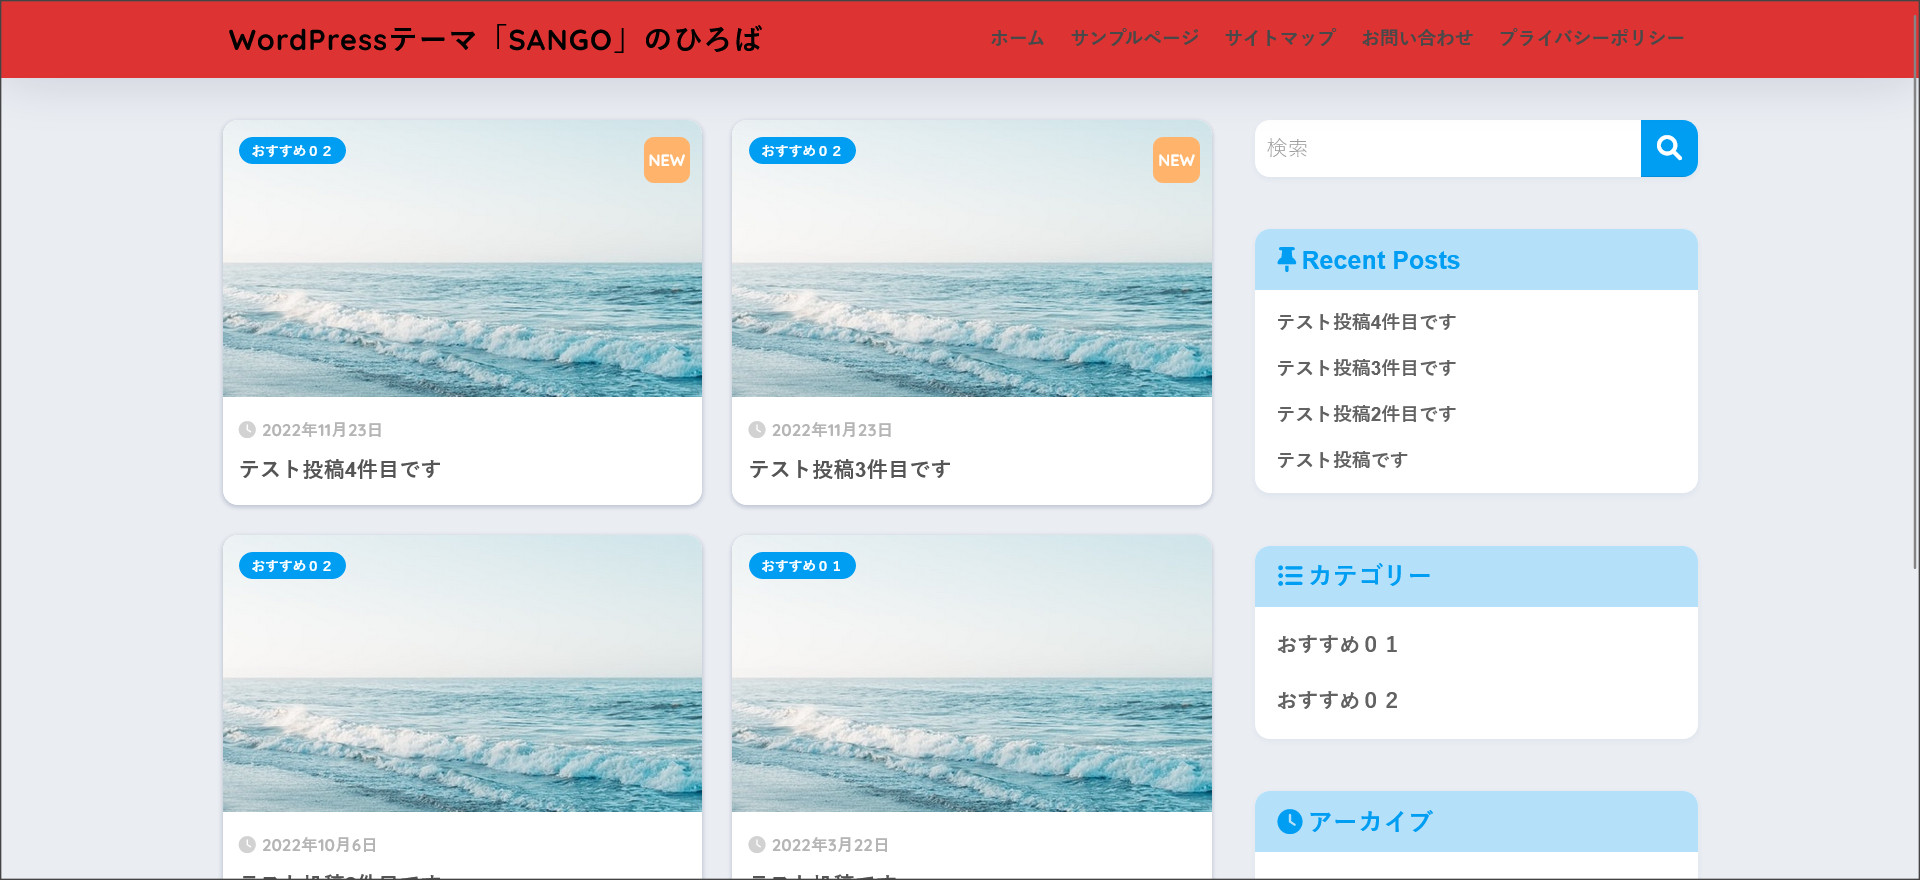Click the site title WordPressテーマ「SANGO」のひろば
This screenshot has height=880, width=1920.
[495, 40]
